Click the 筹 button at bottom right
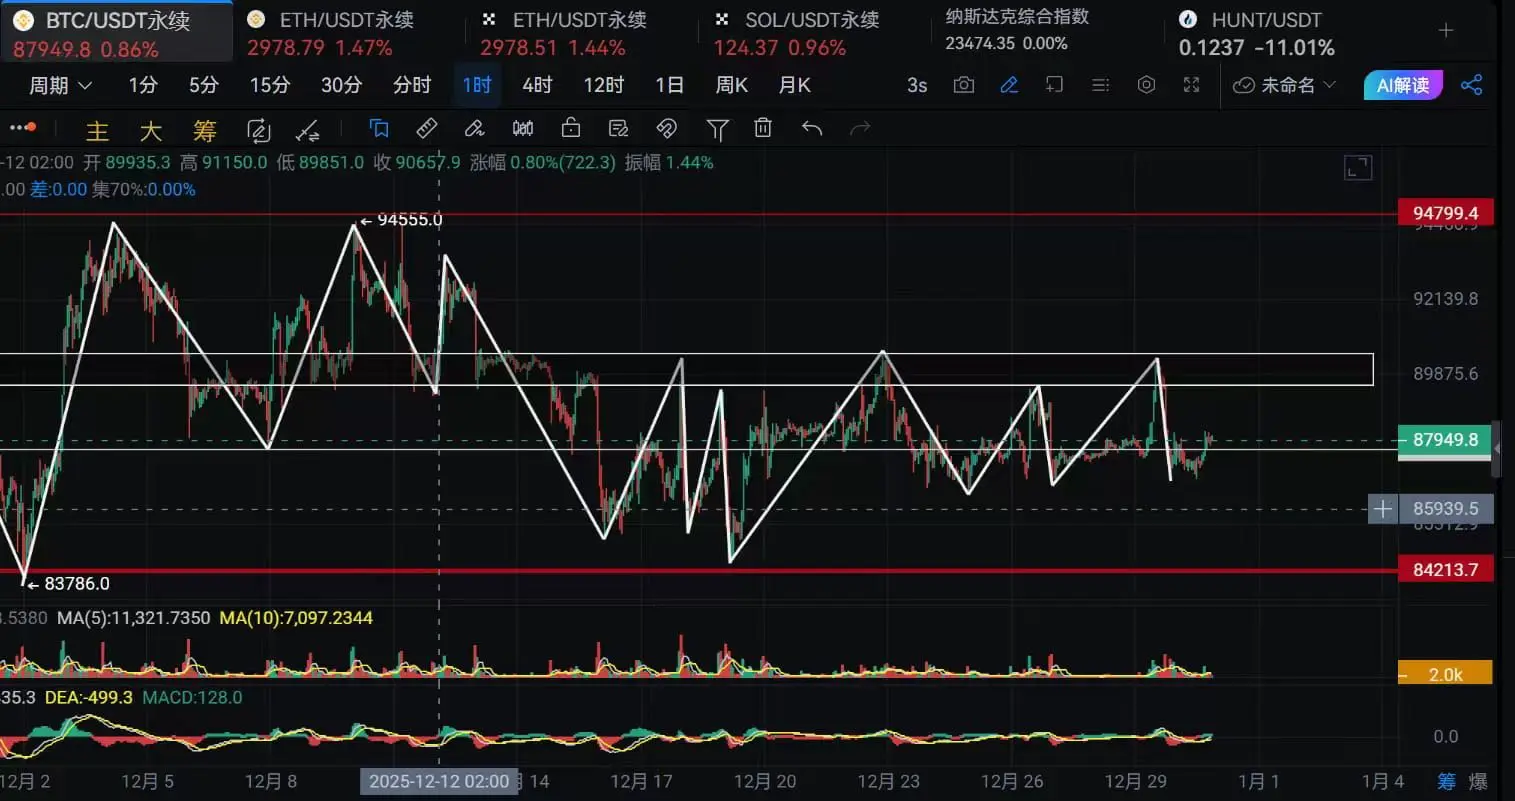This screenshot has width=1515, height=801. (x=1446, y=781)
